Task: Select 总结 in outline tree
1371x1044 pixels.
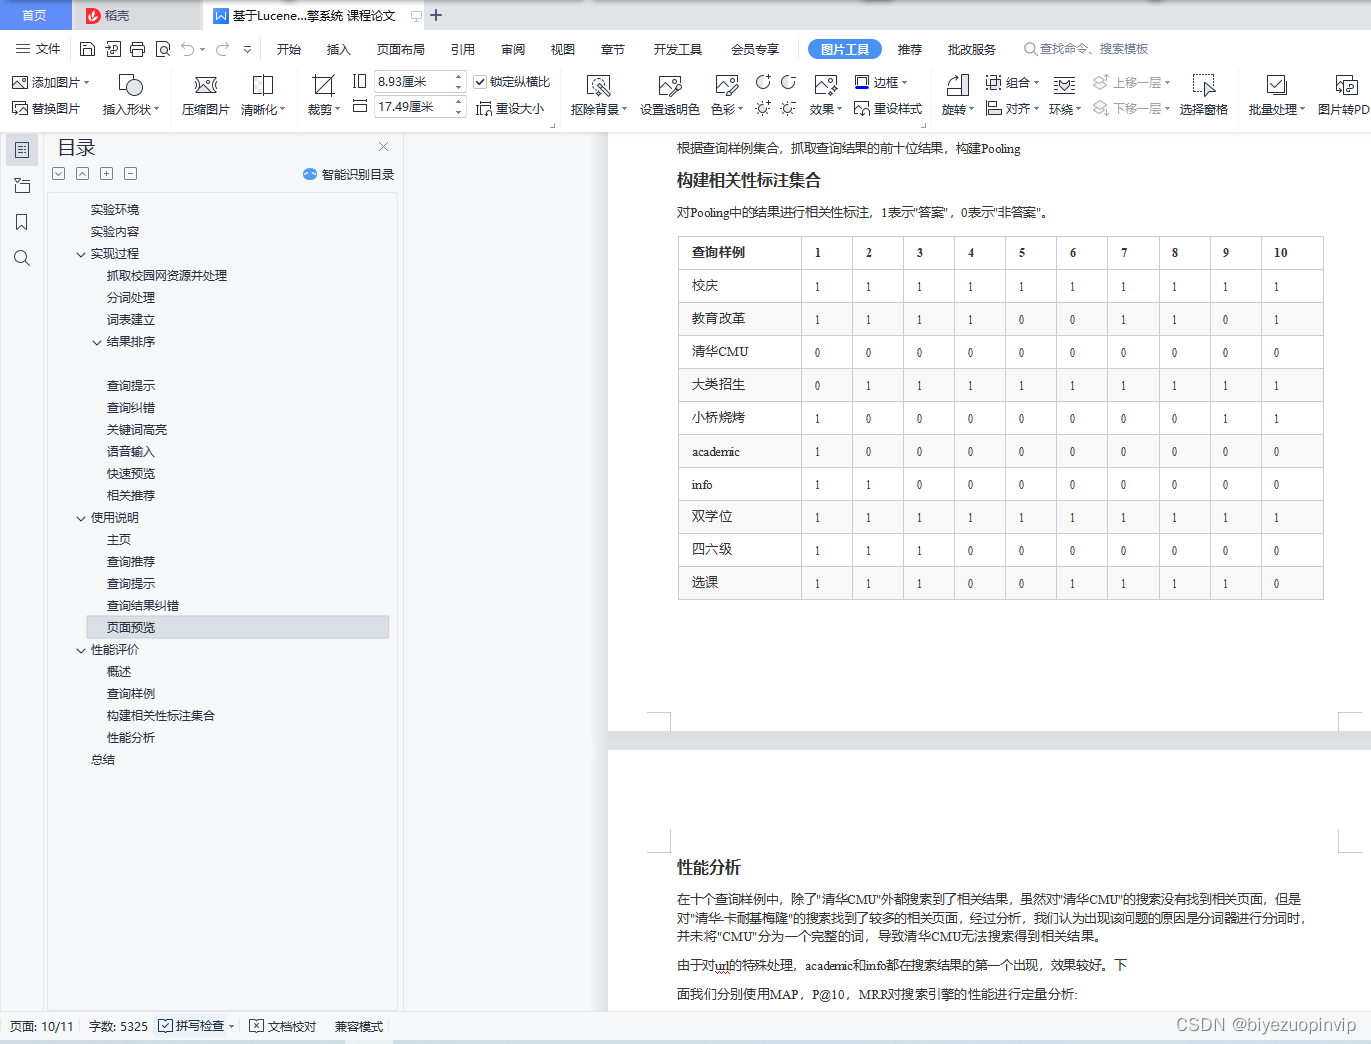Action: (x=103, y=760)
